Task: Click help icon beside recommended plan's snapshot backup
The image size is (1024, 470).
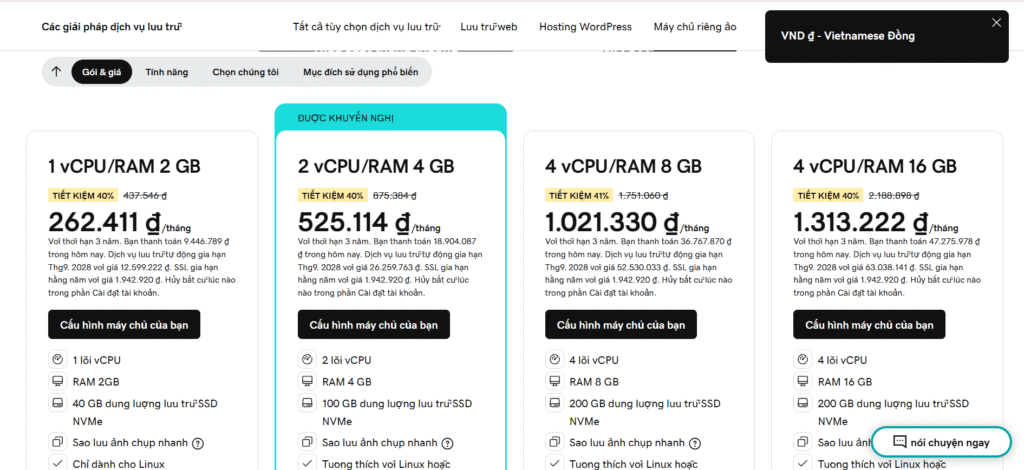Action: [x=448, y=443]
